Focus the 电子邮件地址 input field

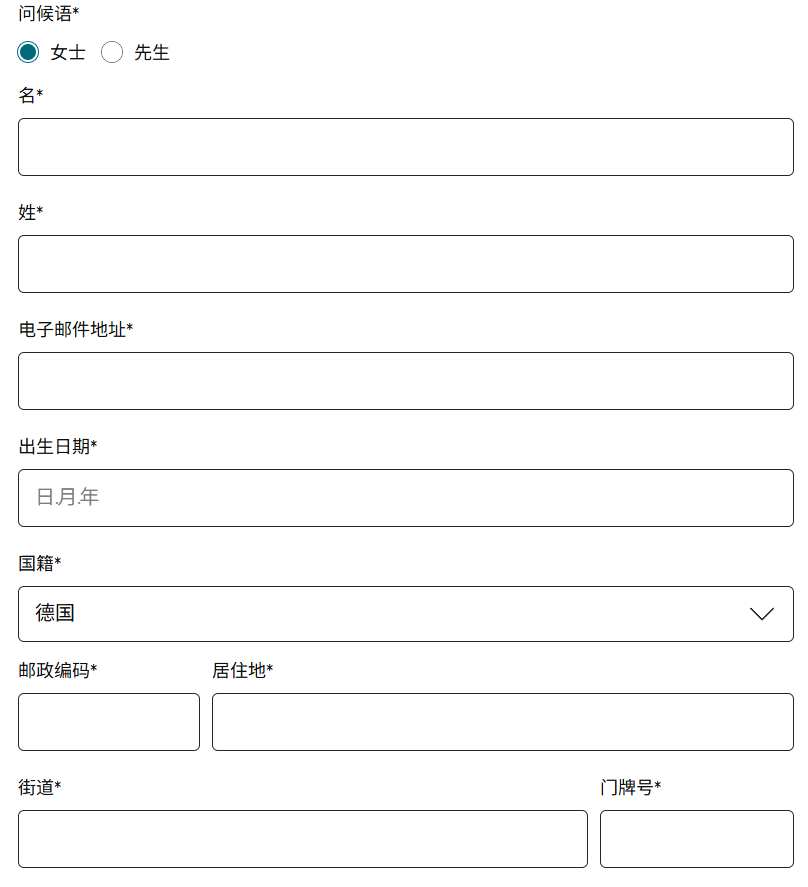coord(405,381)
